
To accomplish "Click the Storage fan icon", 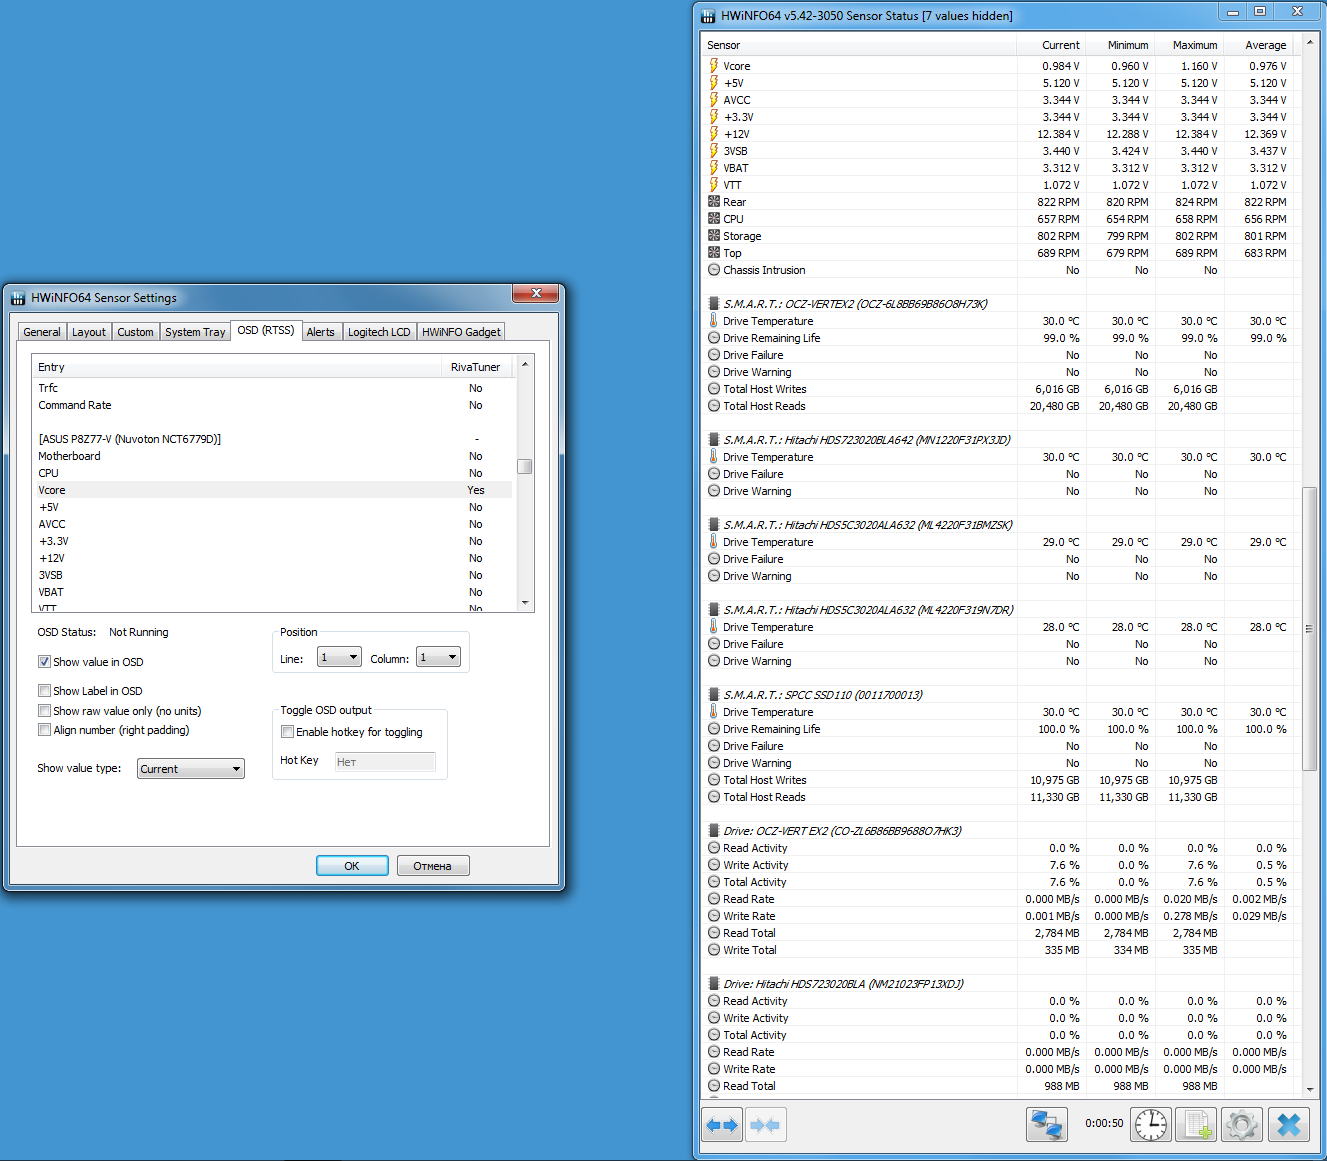I will coord(714,236).
